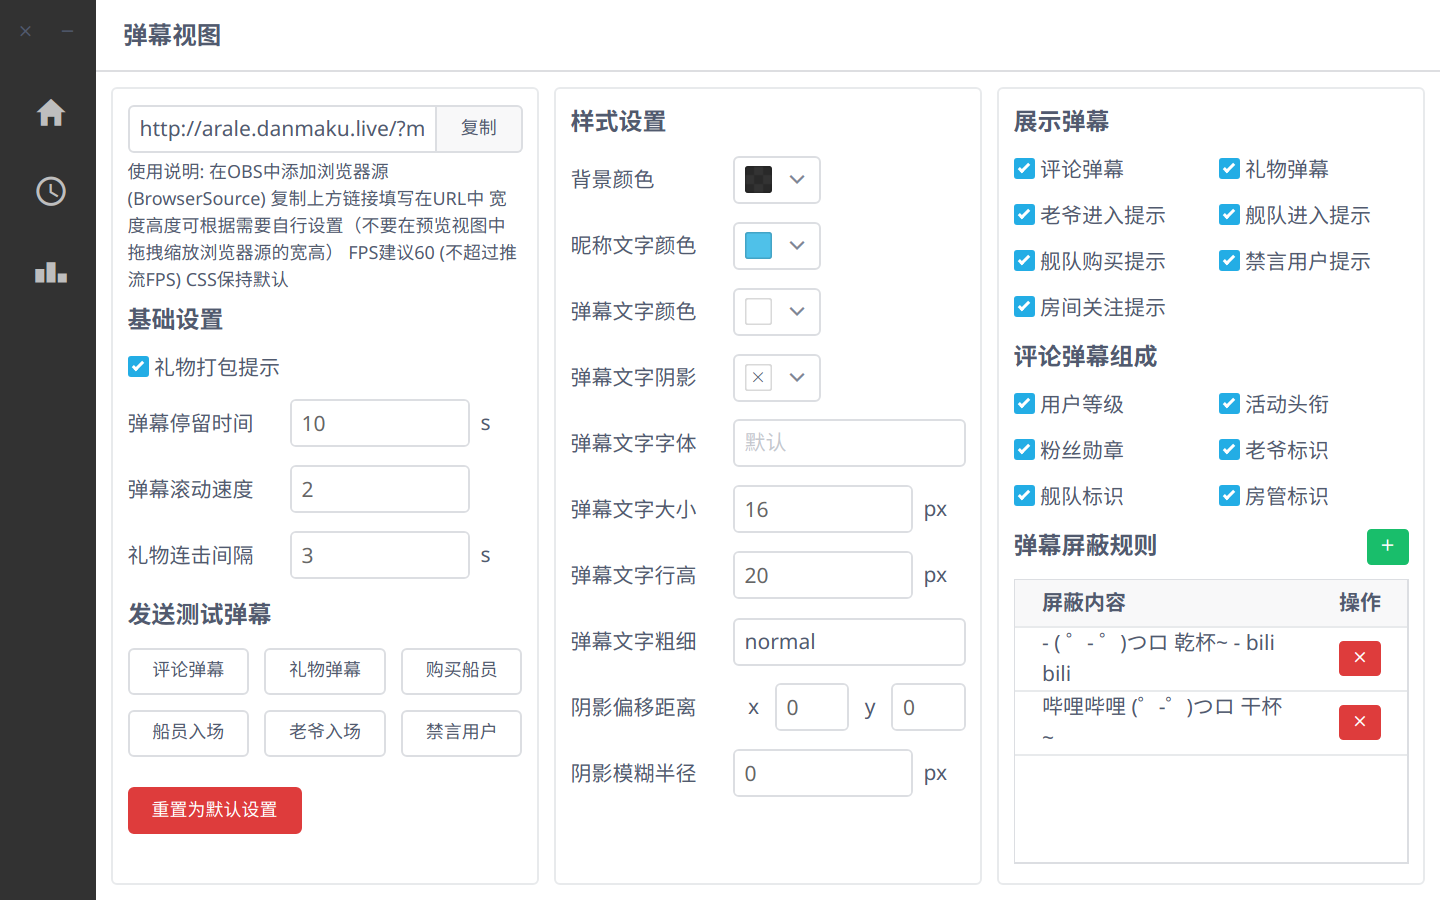Send a test 老爷入场 message
The height and width of the screenshot is (900, 1440).
(x=324, y=732)
